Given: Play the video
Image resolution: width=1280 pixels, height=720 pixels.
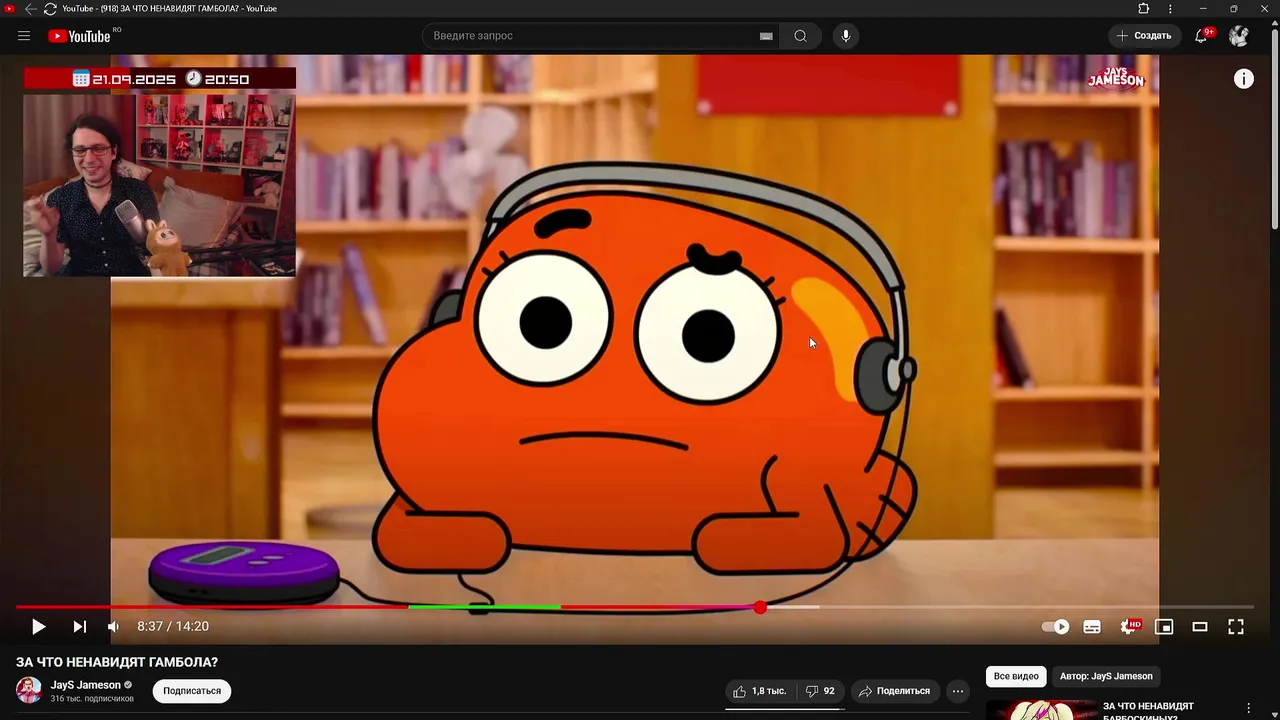Looking at the screenshot, I should pos(38,627).
